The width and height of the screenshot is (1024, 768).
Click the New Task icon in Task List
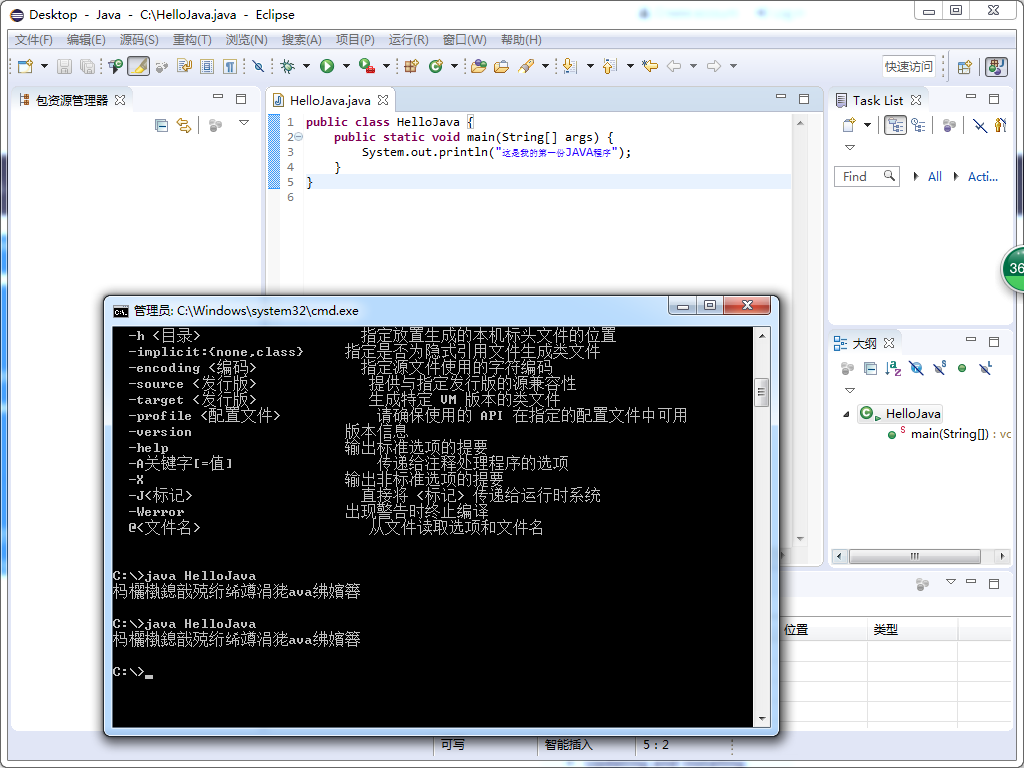[x=848, y=125]
